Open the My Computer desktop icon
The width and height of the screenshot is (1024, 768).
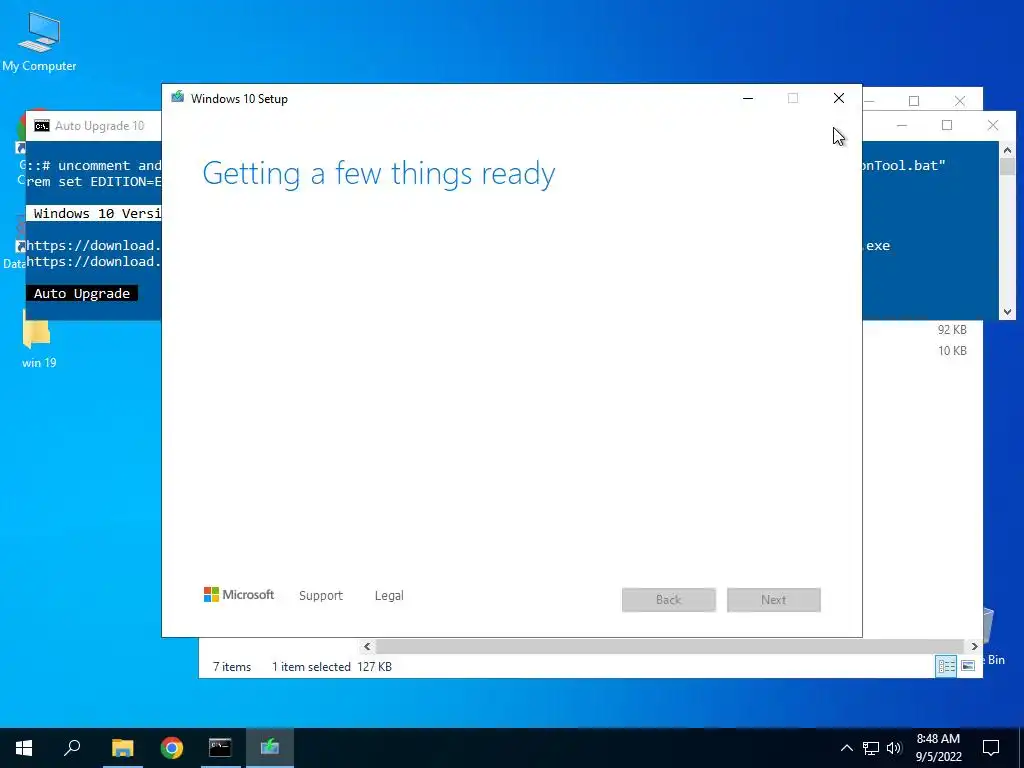(39, 40)
